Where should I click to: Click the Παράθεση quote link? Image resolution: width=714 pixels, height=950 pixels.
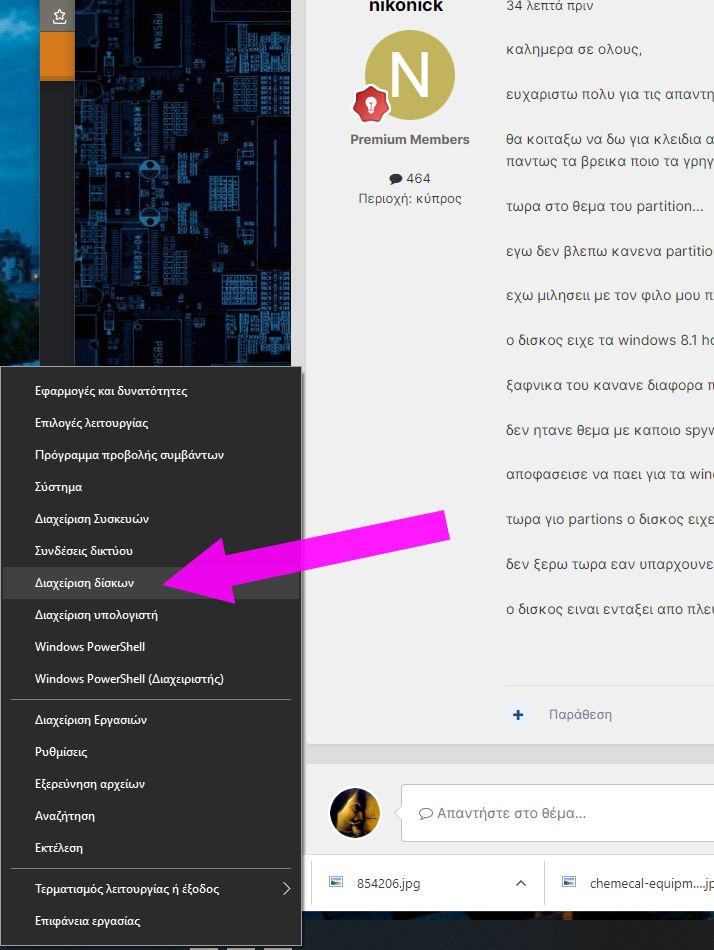[x=580, y=715]
